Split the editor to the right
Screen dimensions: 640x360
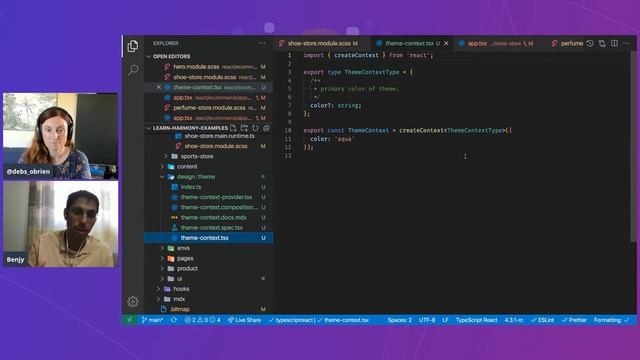614,43
